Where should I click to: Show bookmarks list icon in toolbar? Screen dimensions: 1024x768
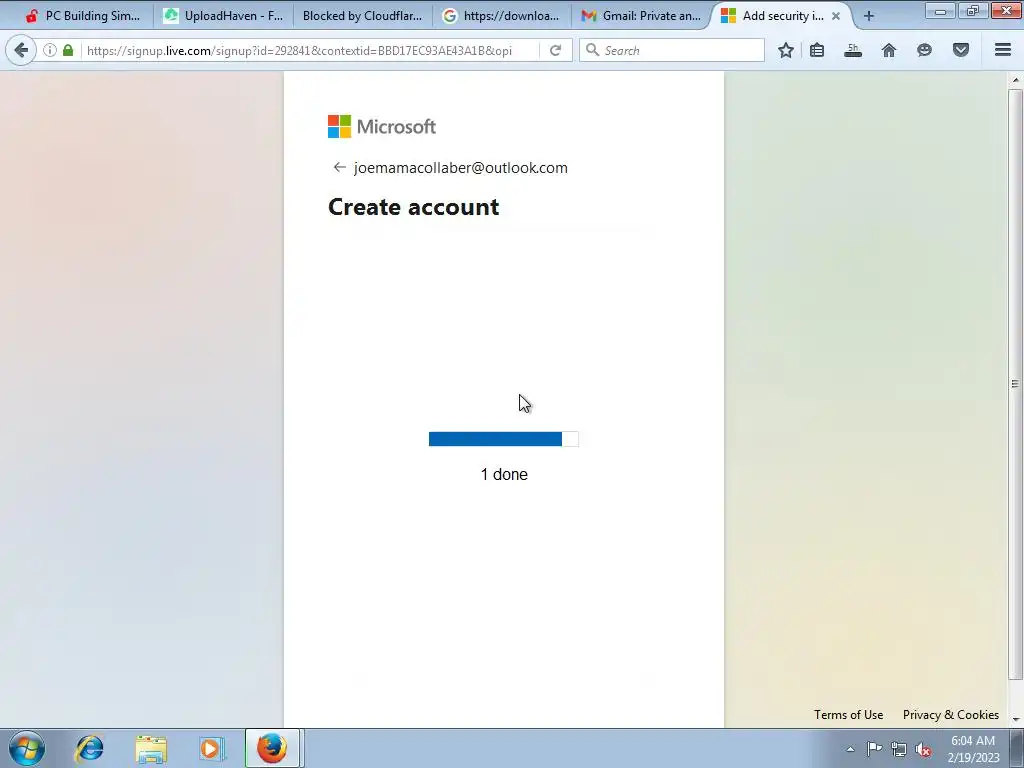coord(817,50)
